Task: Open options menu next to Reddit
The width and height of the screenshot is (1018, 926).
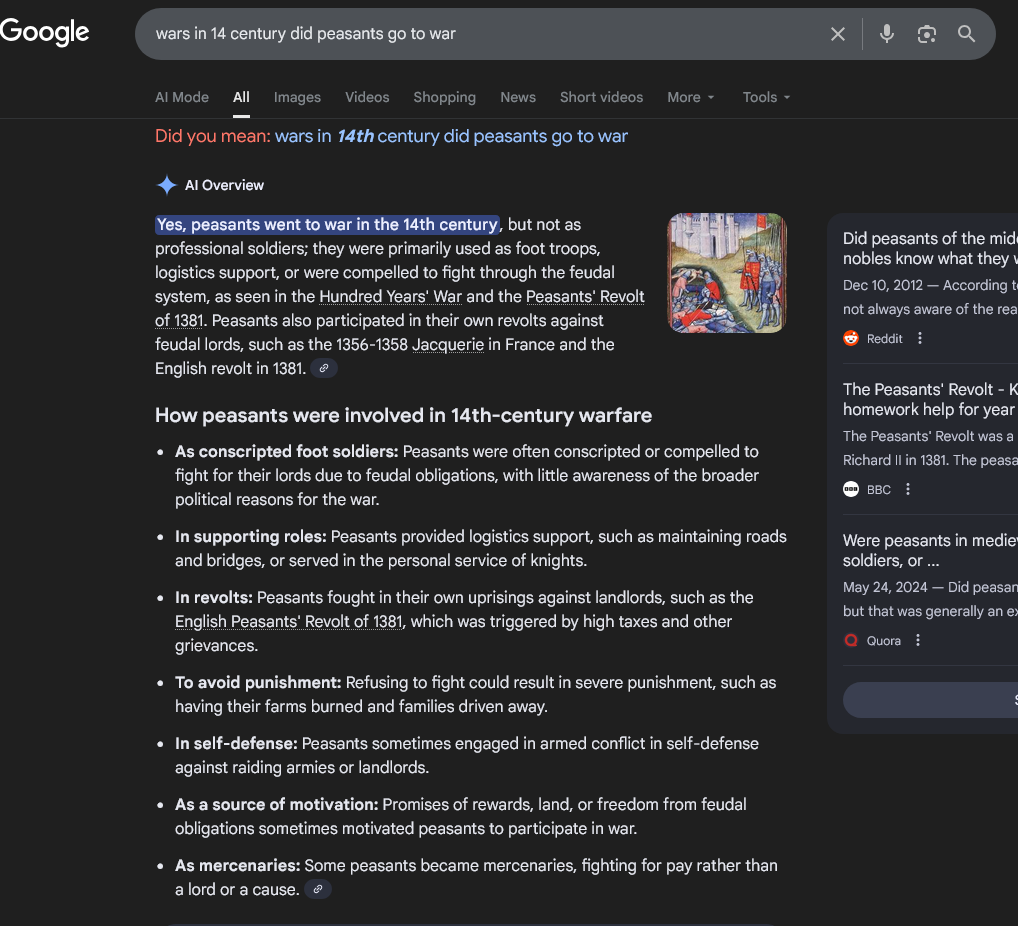Action: click(919, 338)
